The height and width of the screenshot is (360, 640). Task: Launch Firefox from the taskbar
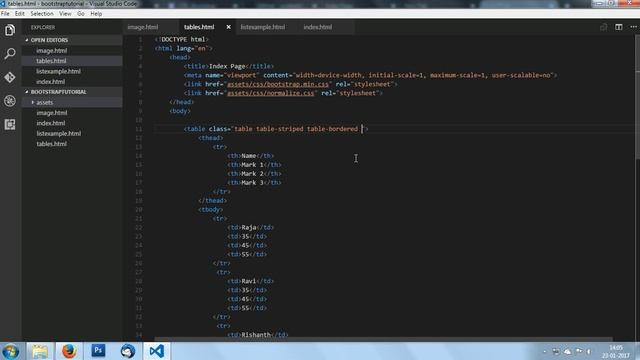(x=69, y=351)
